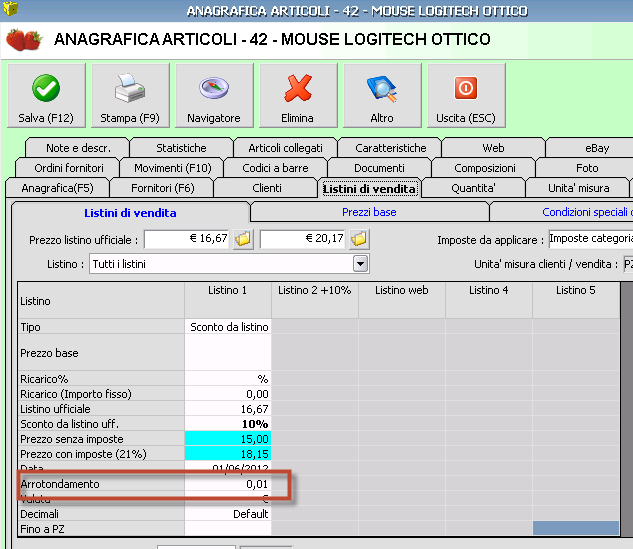Click Ricarico (Importo fisso) value 0,00
Image resolution: width=633 pixels, height=549 pixels.
tap(228, 394)
